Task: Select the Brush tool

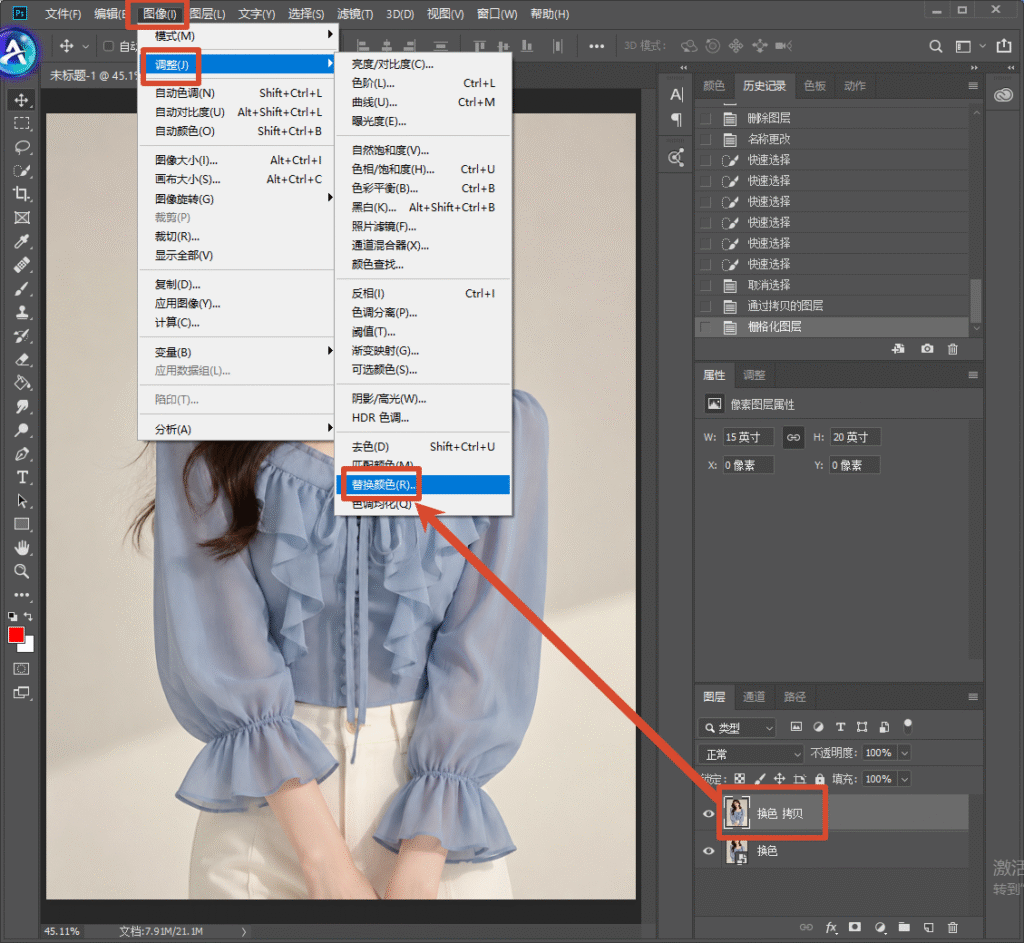Action: coord(22,289)
